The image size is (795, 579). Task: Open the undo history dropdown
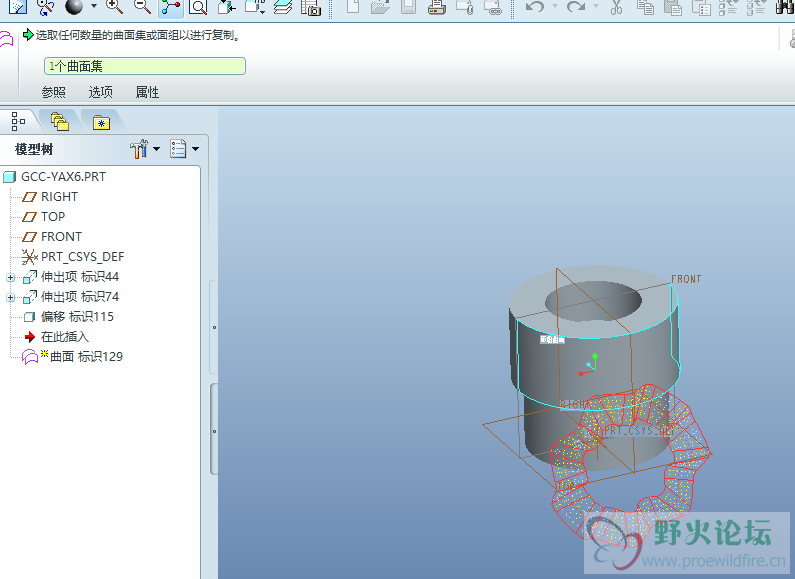555,6
